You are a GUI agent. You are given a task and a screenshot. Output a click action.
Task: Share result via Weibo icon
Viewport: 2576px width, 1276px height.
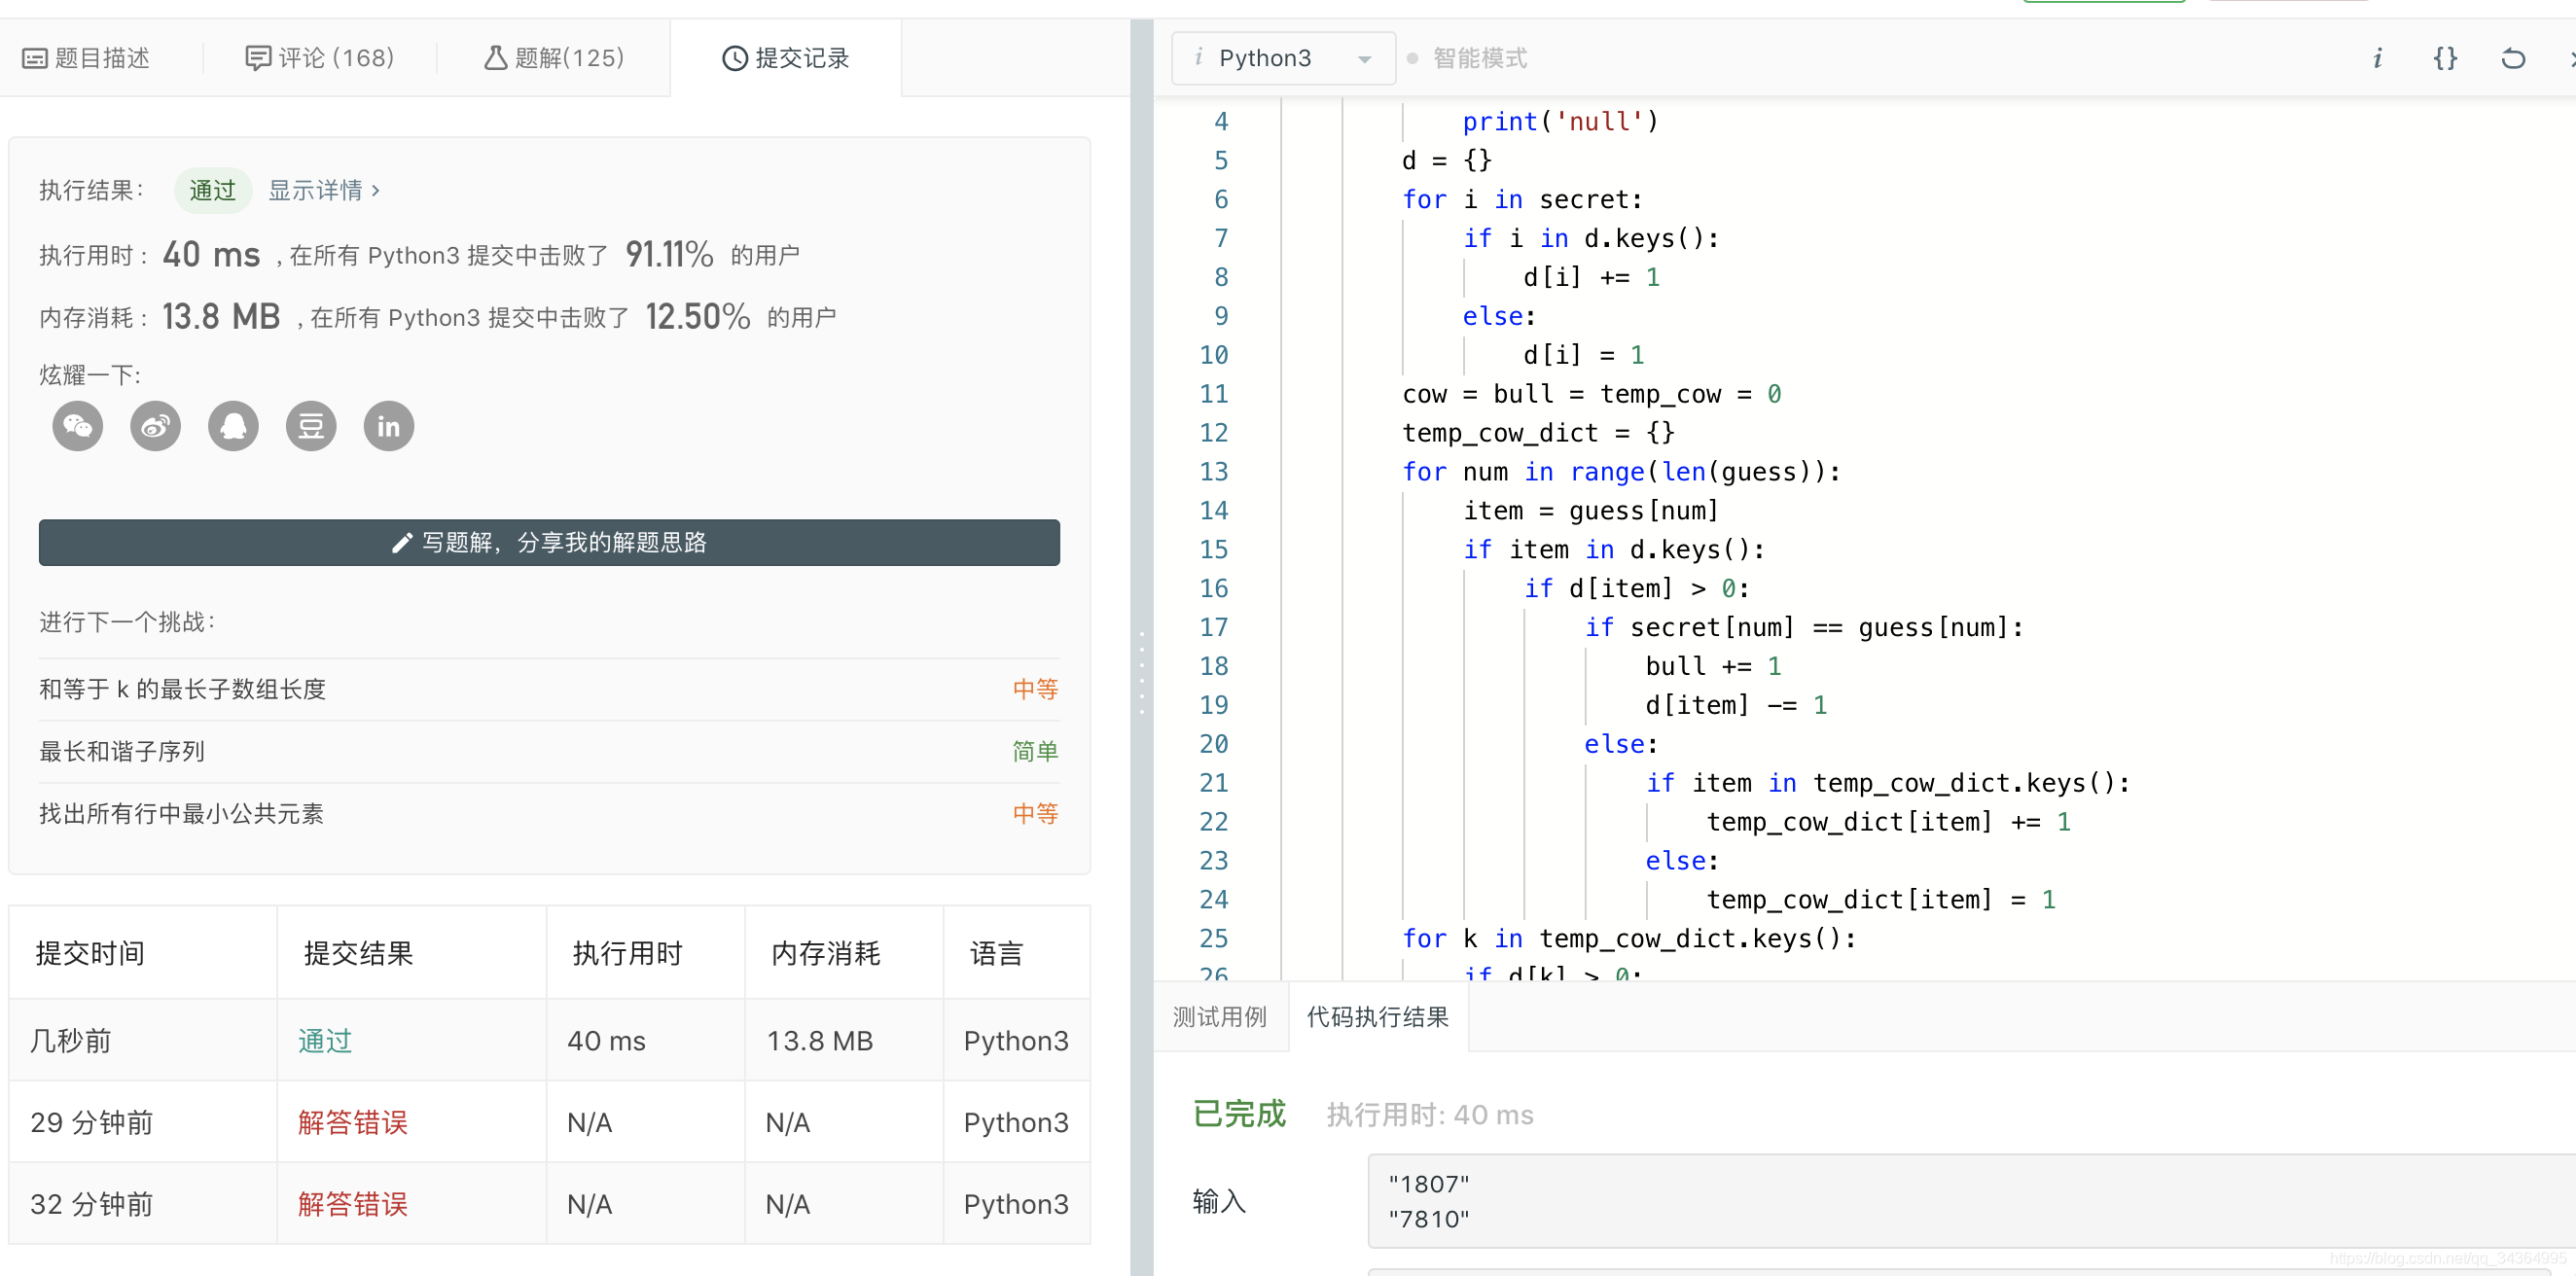click(156, 427)
